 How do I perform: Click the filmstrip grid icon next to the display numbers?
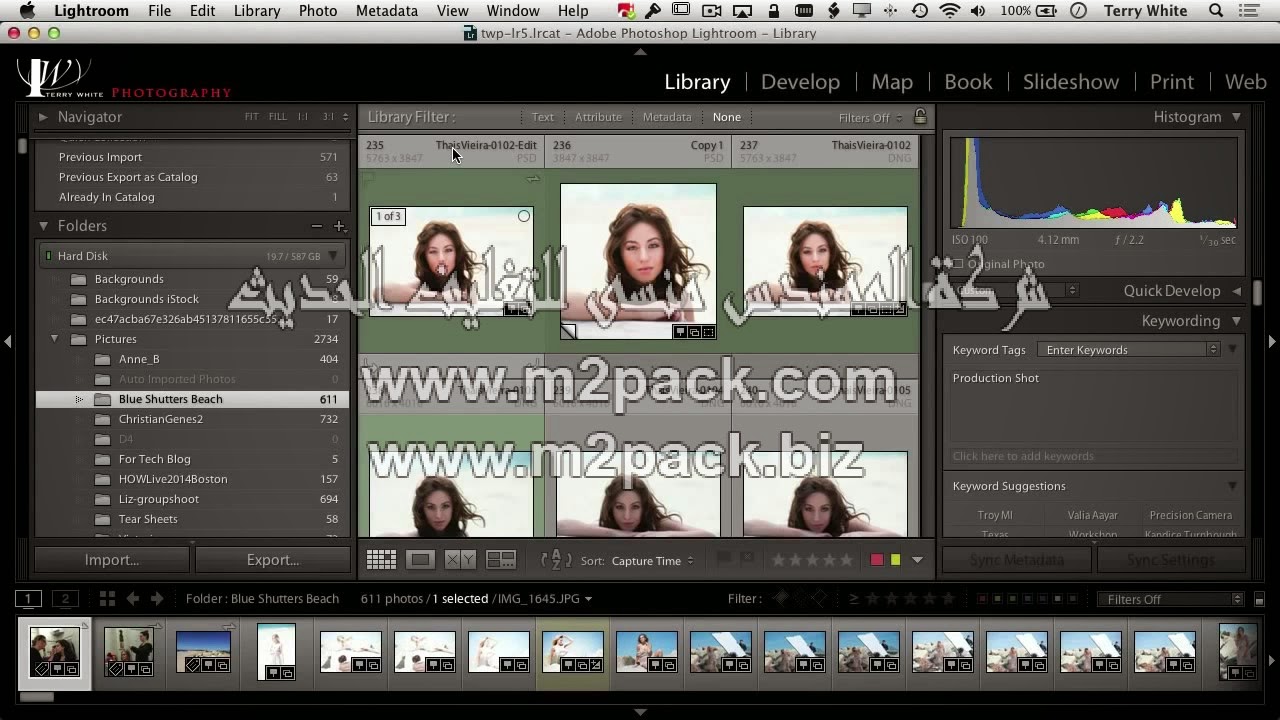pyautogui.click(x=107, y=599)
